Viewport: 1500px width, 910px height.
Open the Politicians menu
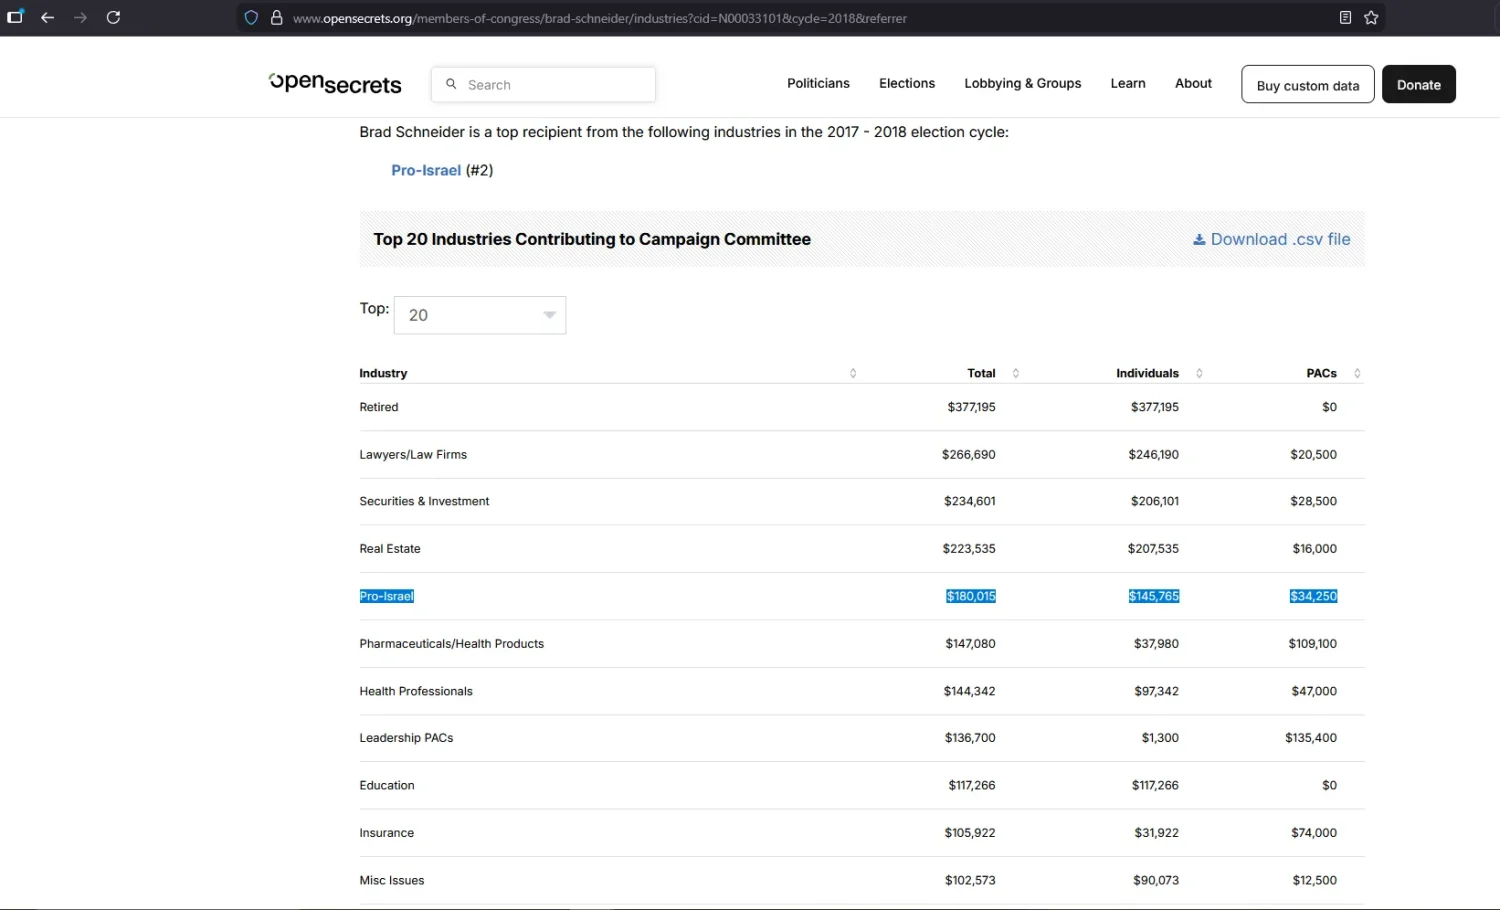point(818,84)
